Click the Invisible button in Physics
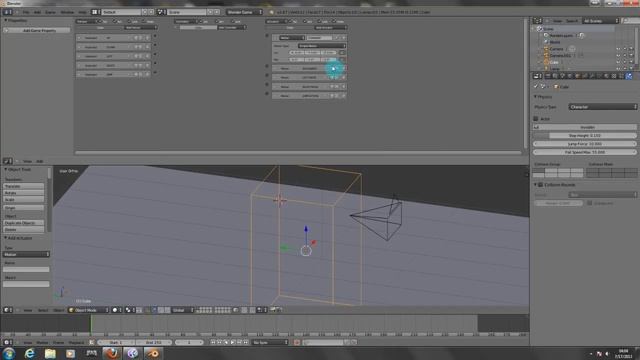 (585, 127)
